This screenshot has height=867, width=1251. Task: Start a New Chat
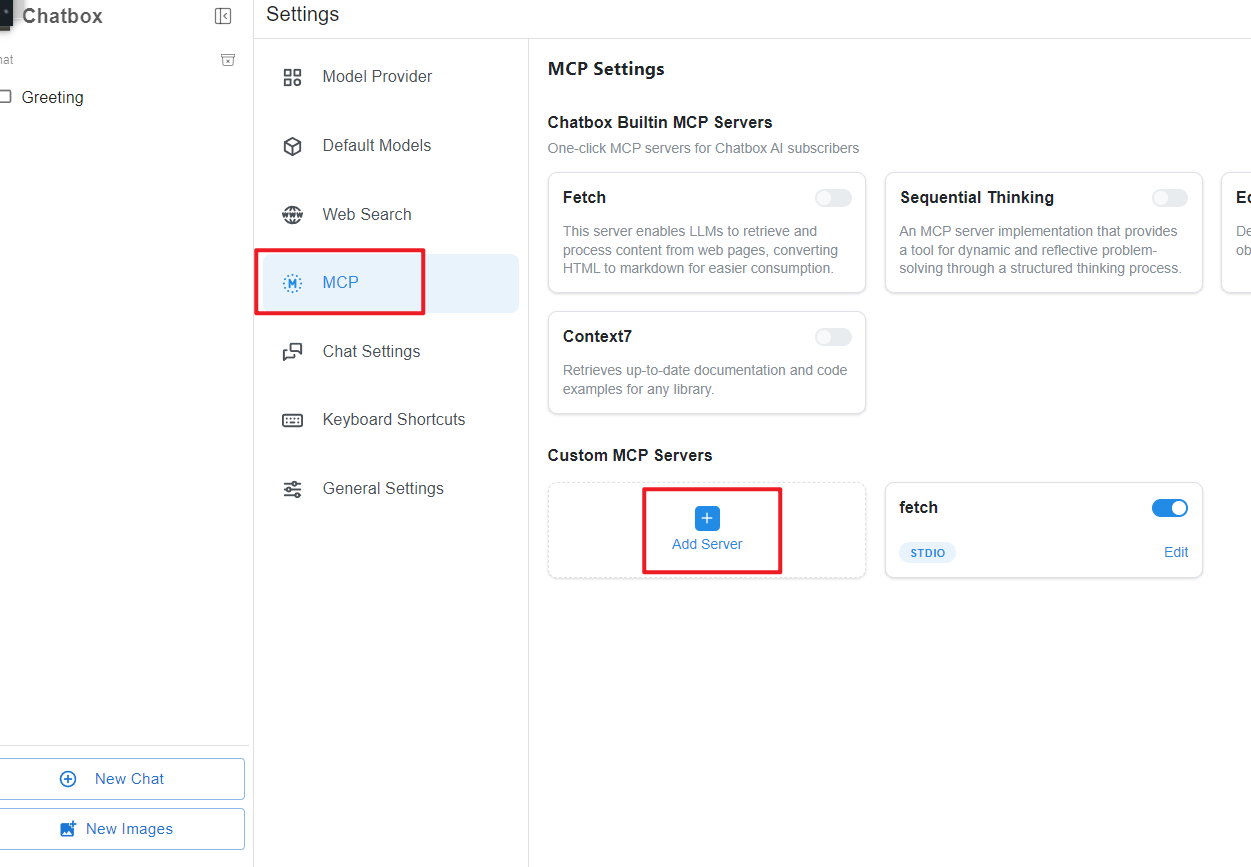pos(120,779)
